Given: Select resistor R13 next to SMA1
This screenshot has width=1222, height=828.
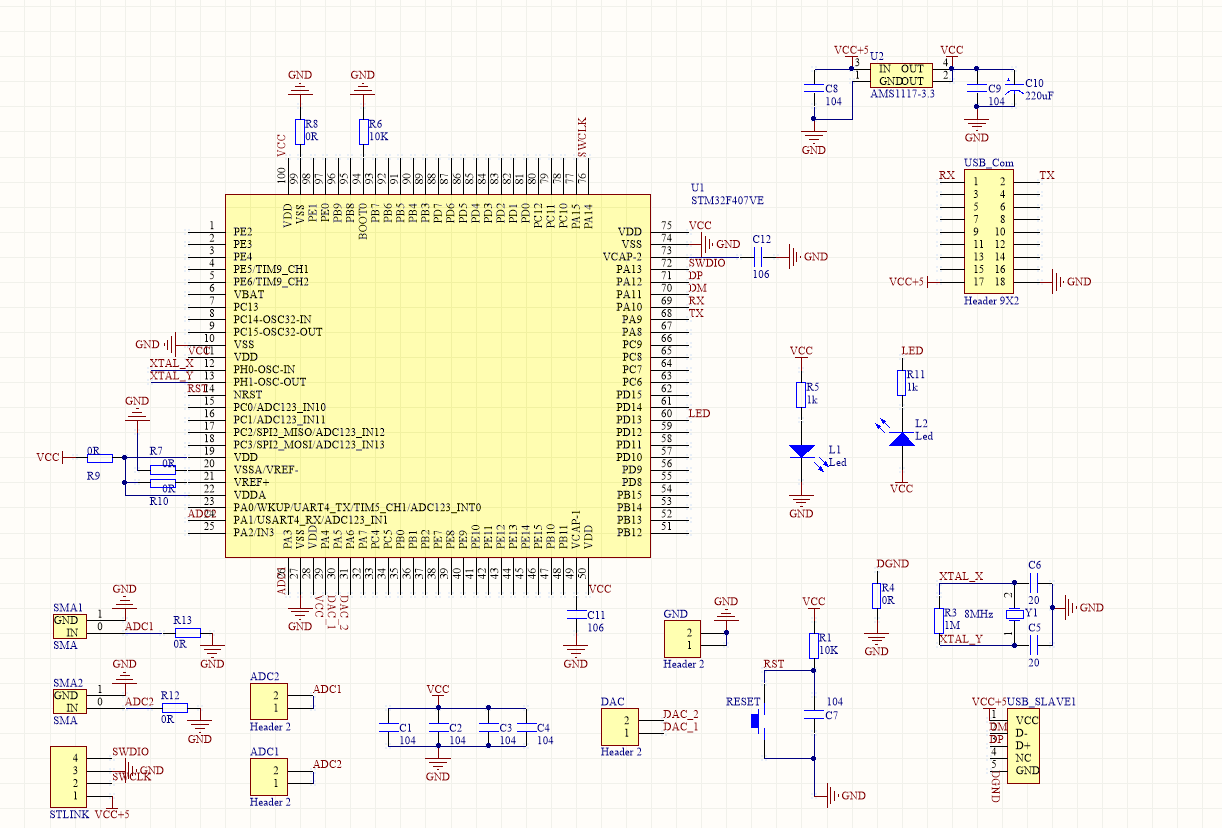Looking at the screenshot, I should click(x=187, y=632).
